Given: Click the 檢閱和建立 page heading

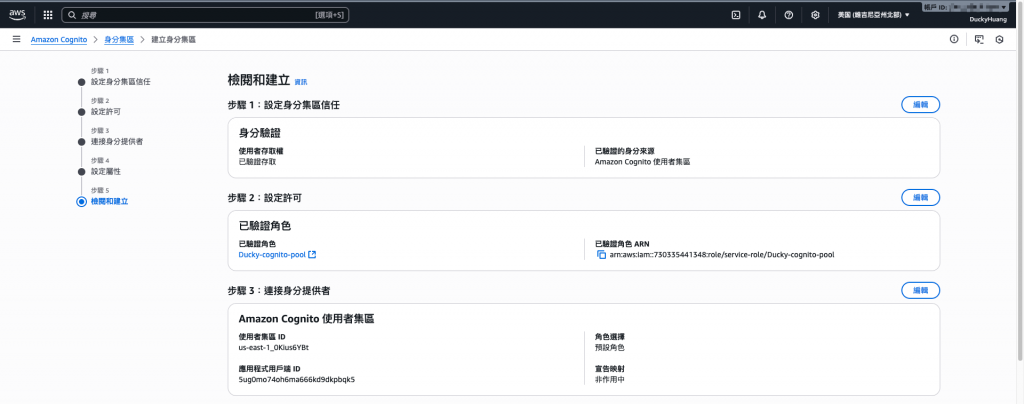Looking at the screenshot, I should coord(258,80).
